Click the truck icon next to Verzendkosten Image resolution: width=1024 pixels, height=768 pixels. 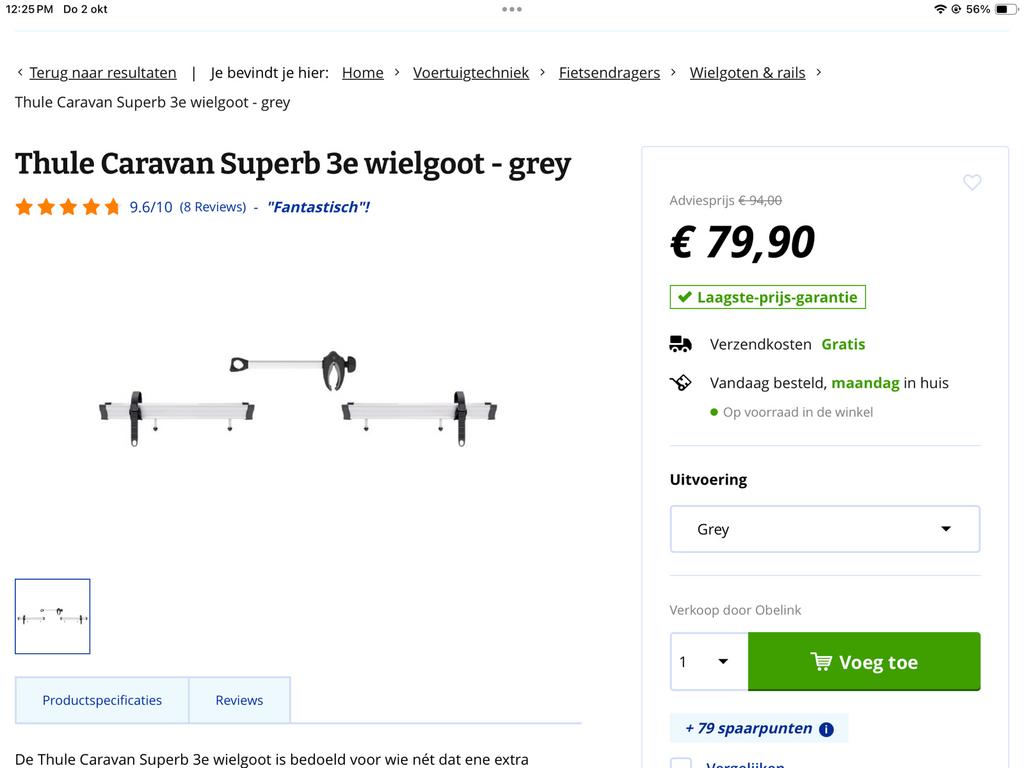point(681,343)
